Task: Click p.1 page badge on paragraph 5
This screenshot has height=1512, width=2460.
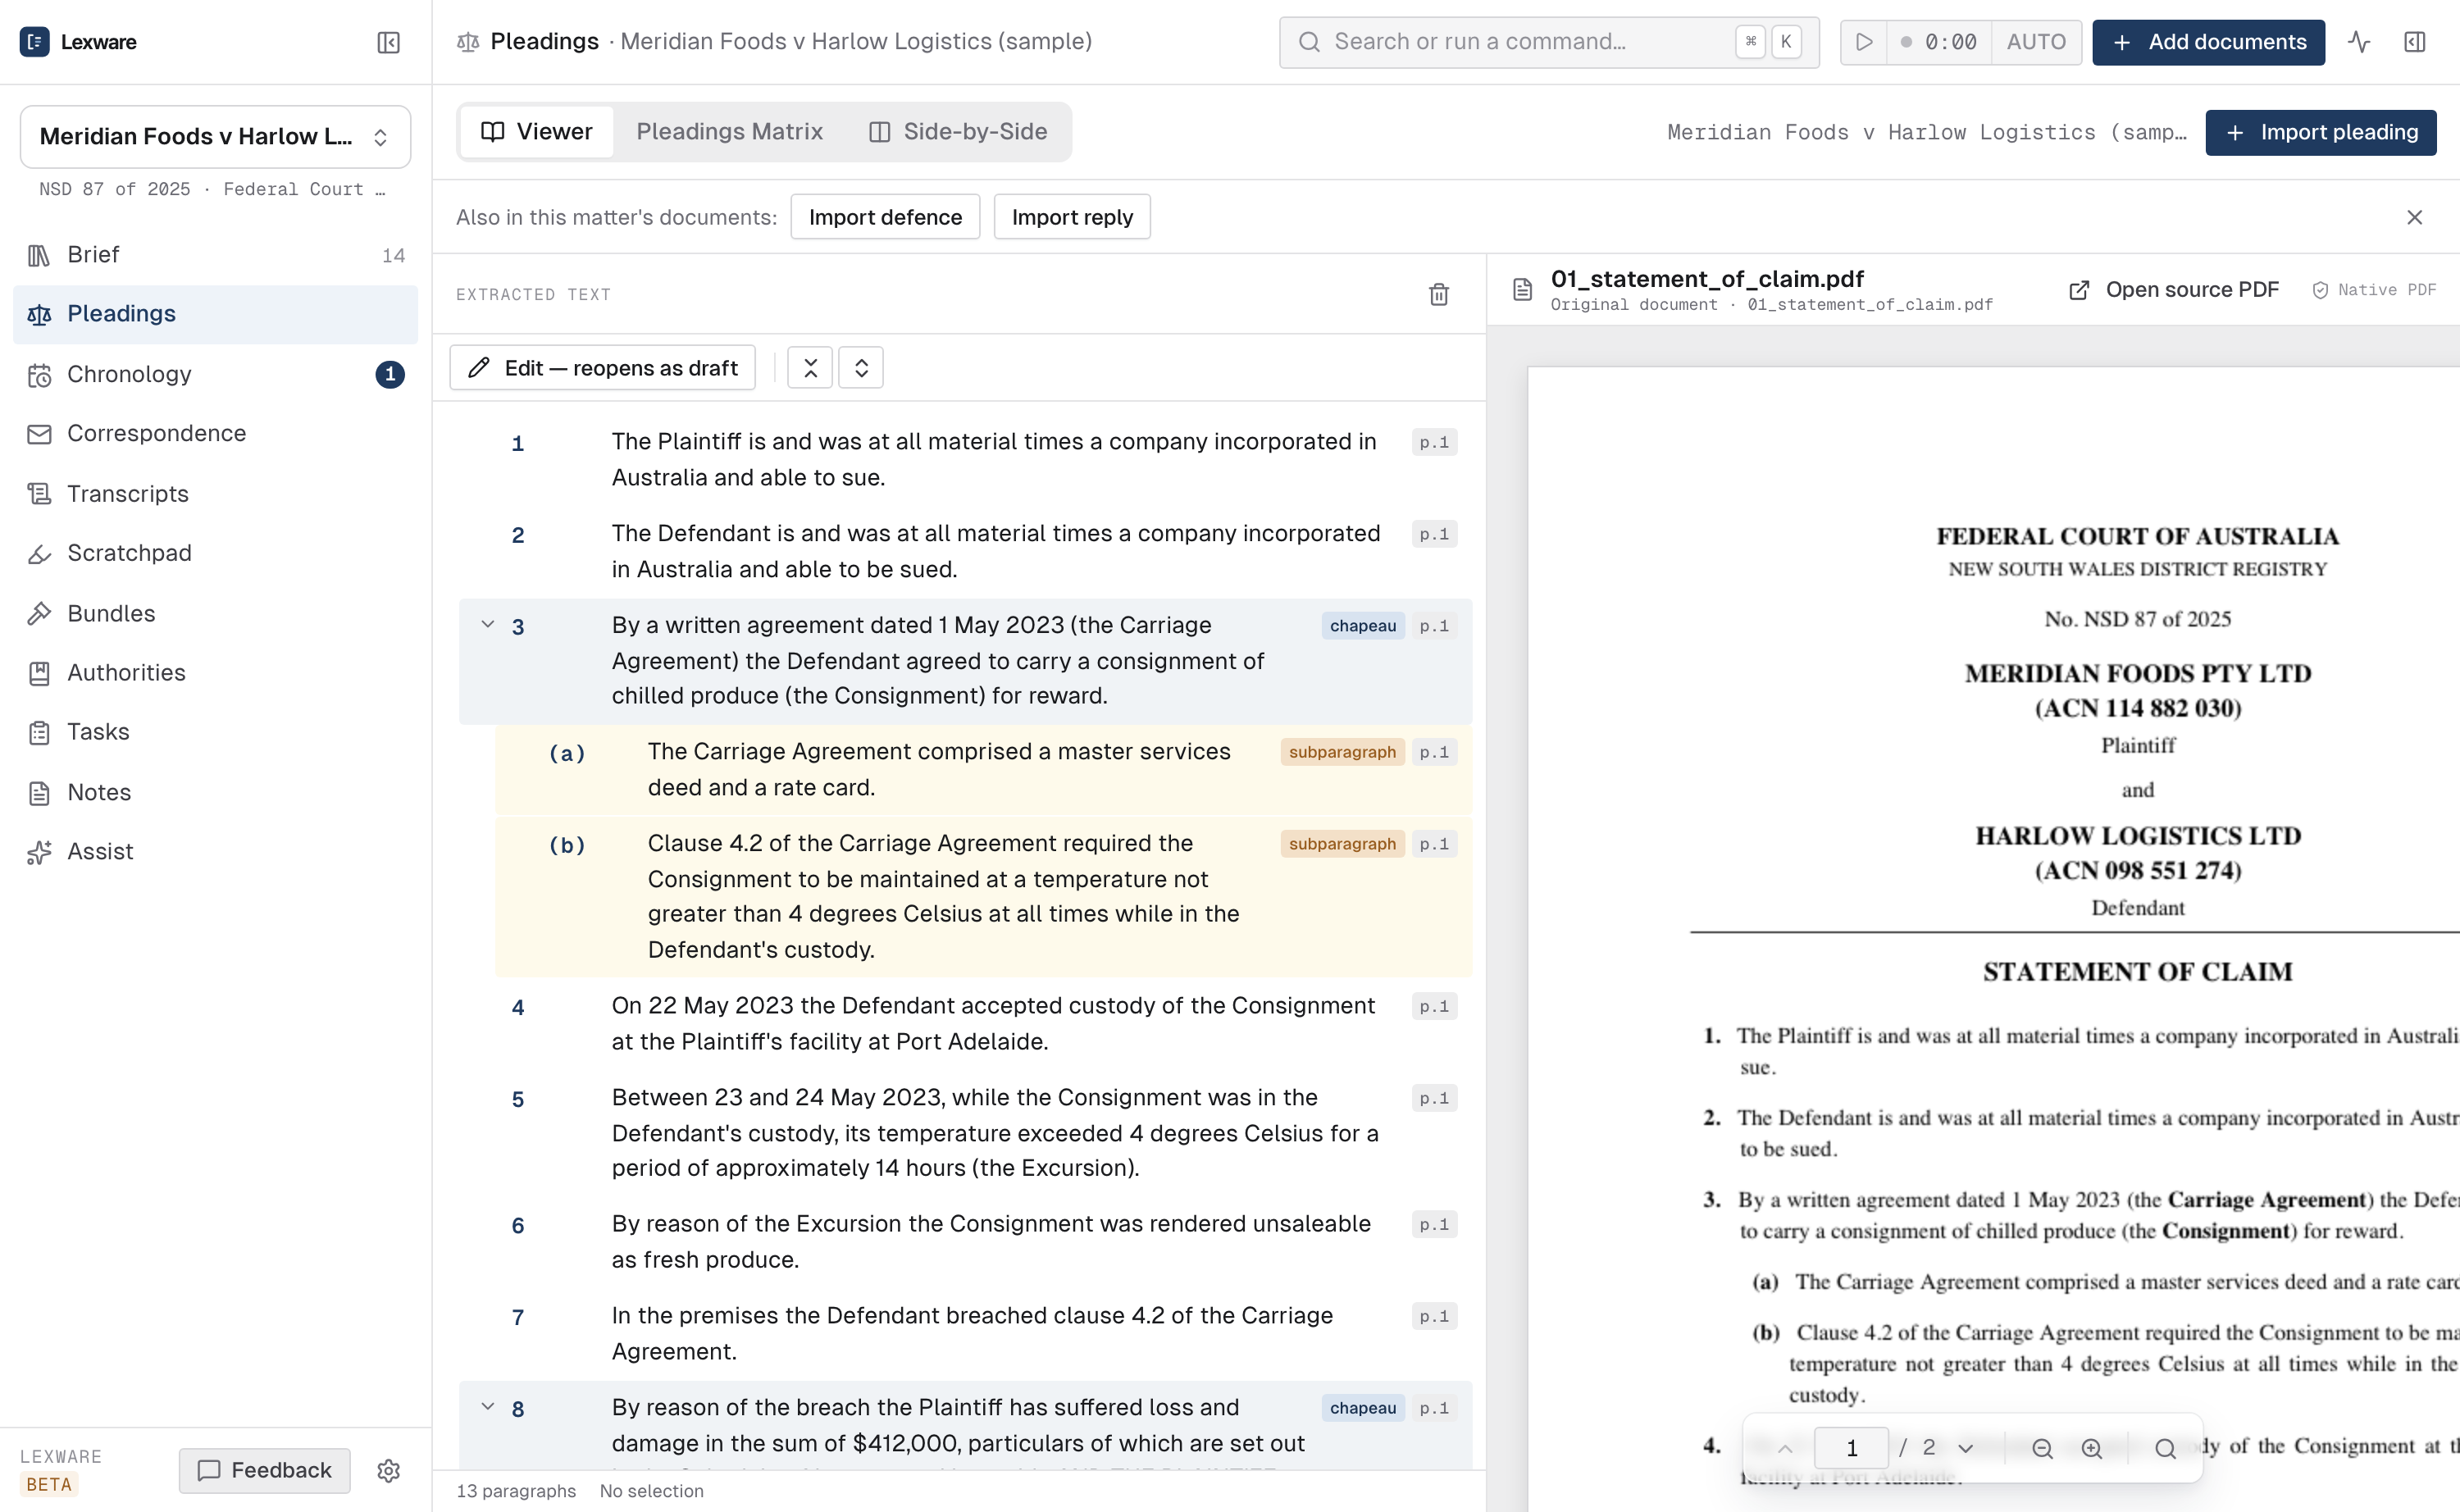Action: pos(1434,1098)
